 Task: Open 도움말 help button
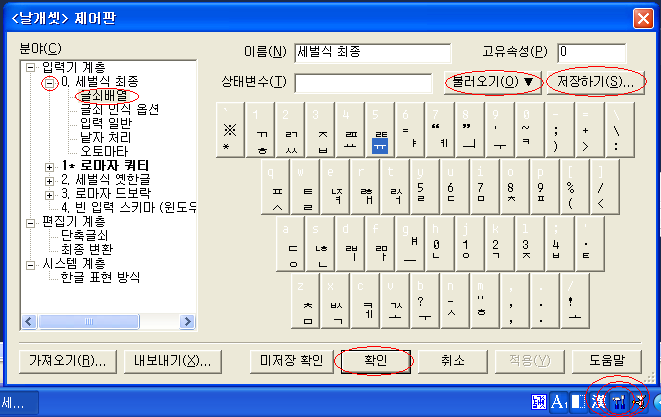(607, 361)
